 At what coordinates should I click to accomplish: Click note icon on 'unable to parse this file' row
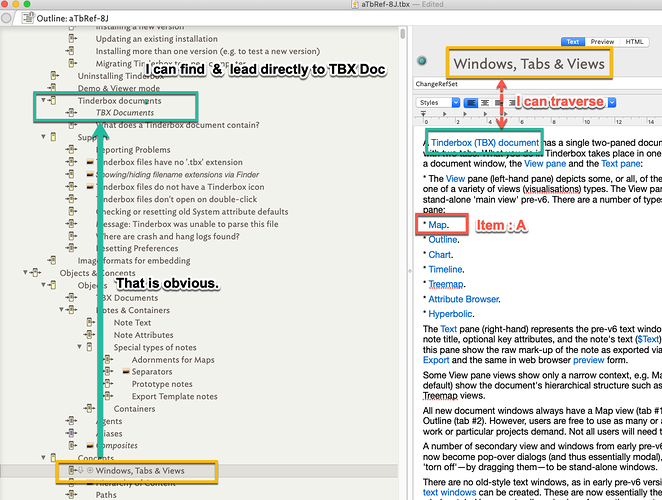pyautogui.click(x=71, y=224)
